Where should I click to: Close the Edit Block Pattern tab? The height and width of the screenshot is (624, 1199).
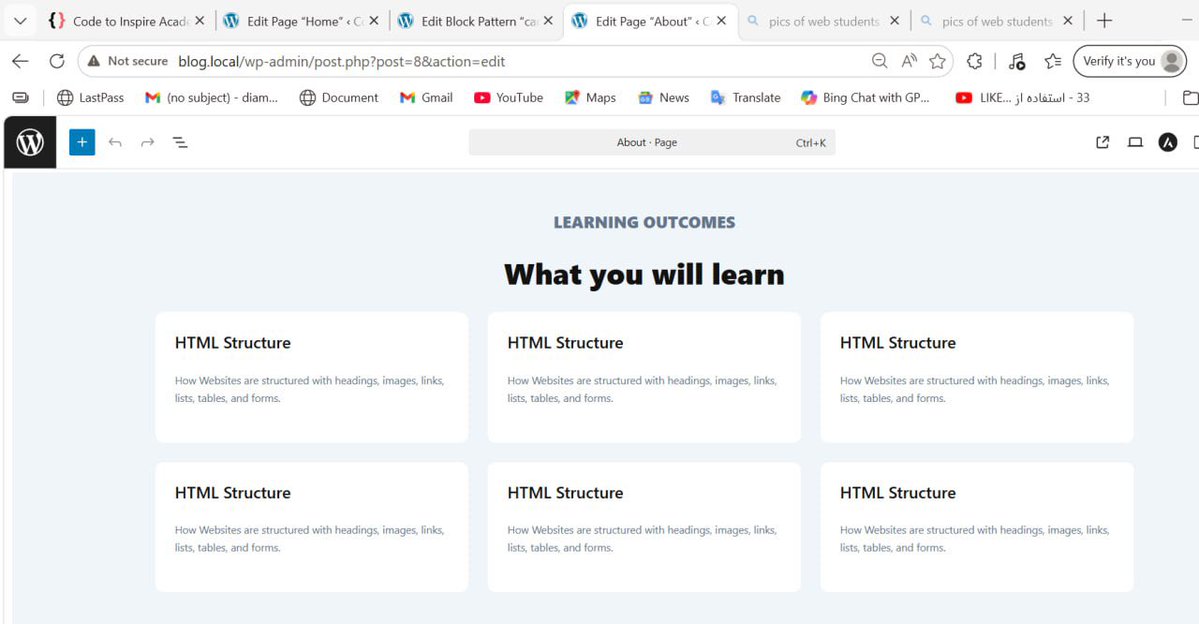pyautogui.click(x=548, y=21)
